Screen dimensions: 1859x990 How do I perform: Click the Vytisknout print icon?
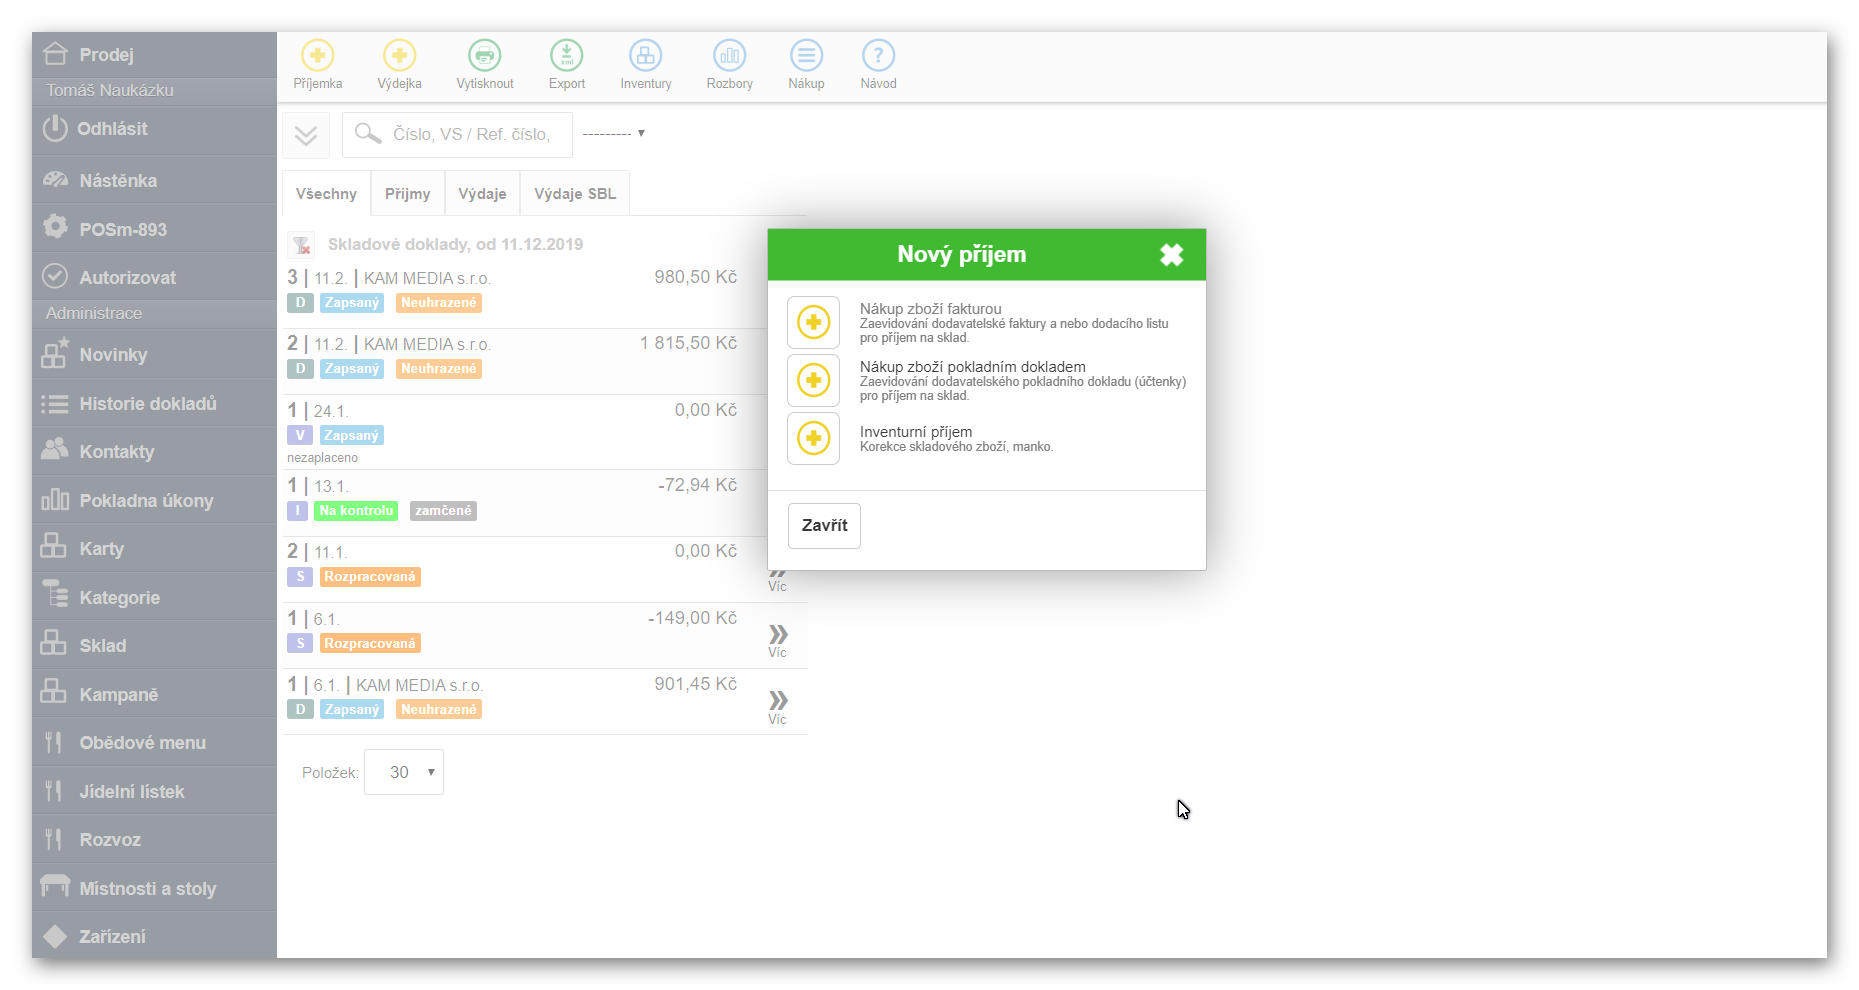click(485, 56)
